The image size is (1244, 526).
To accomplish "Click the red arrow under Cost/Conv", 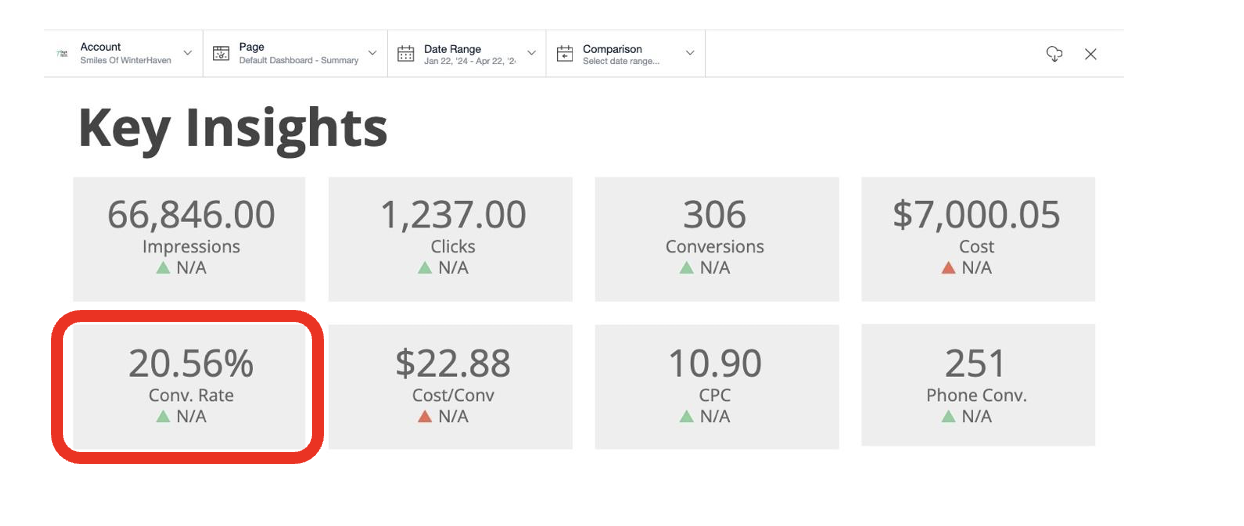I will (x=424, y=417).
